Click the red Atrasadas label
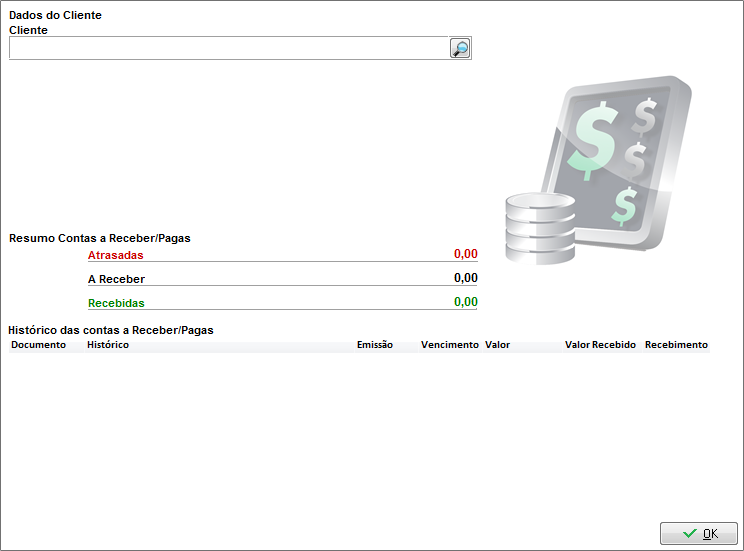The height and width of the screenshot is (551, 744). (x=116, y=255)
